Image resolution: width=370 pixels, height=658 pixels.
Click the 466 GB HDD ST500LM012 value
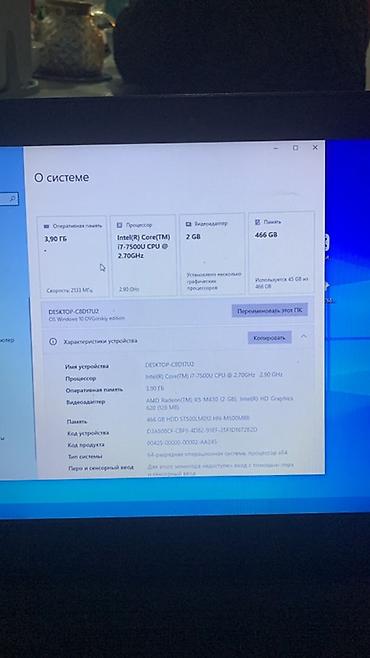(198, 418)
